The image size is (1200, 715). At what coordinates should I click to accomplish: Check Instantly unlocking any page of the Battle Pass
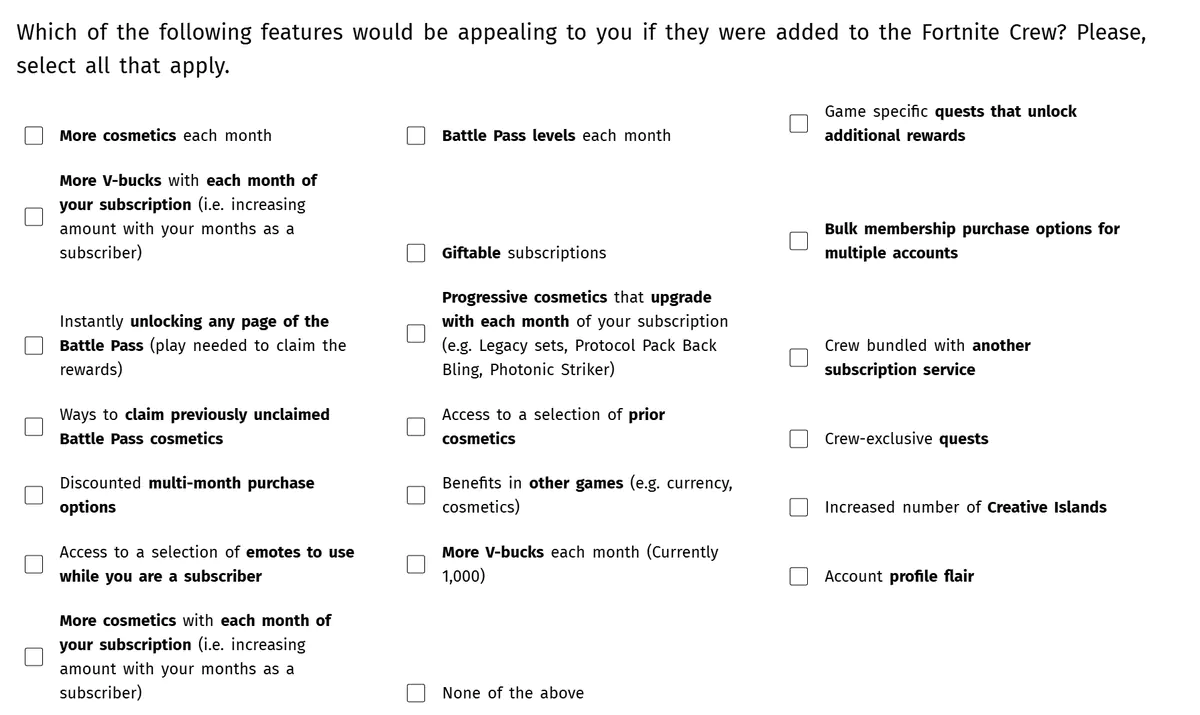33,346
